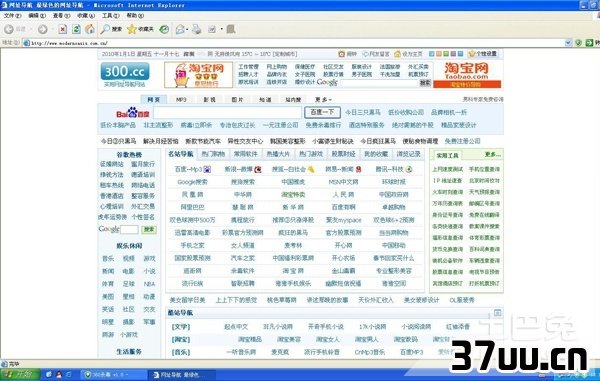Click the History toolbar icon

click(164, 29)
